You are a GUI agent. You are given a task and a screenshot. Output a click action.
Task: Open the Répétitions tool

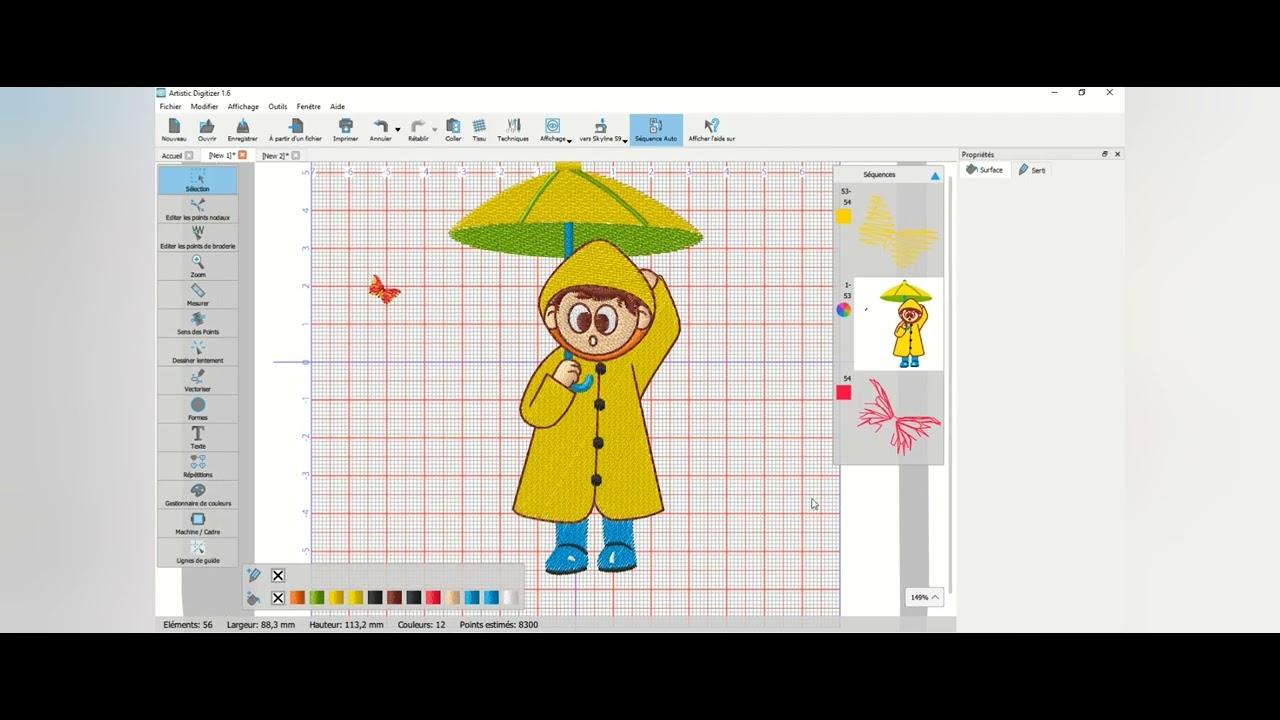(198, 467)
